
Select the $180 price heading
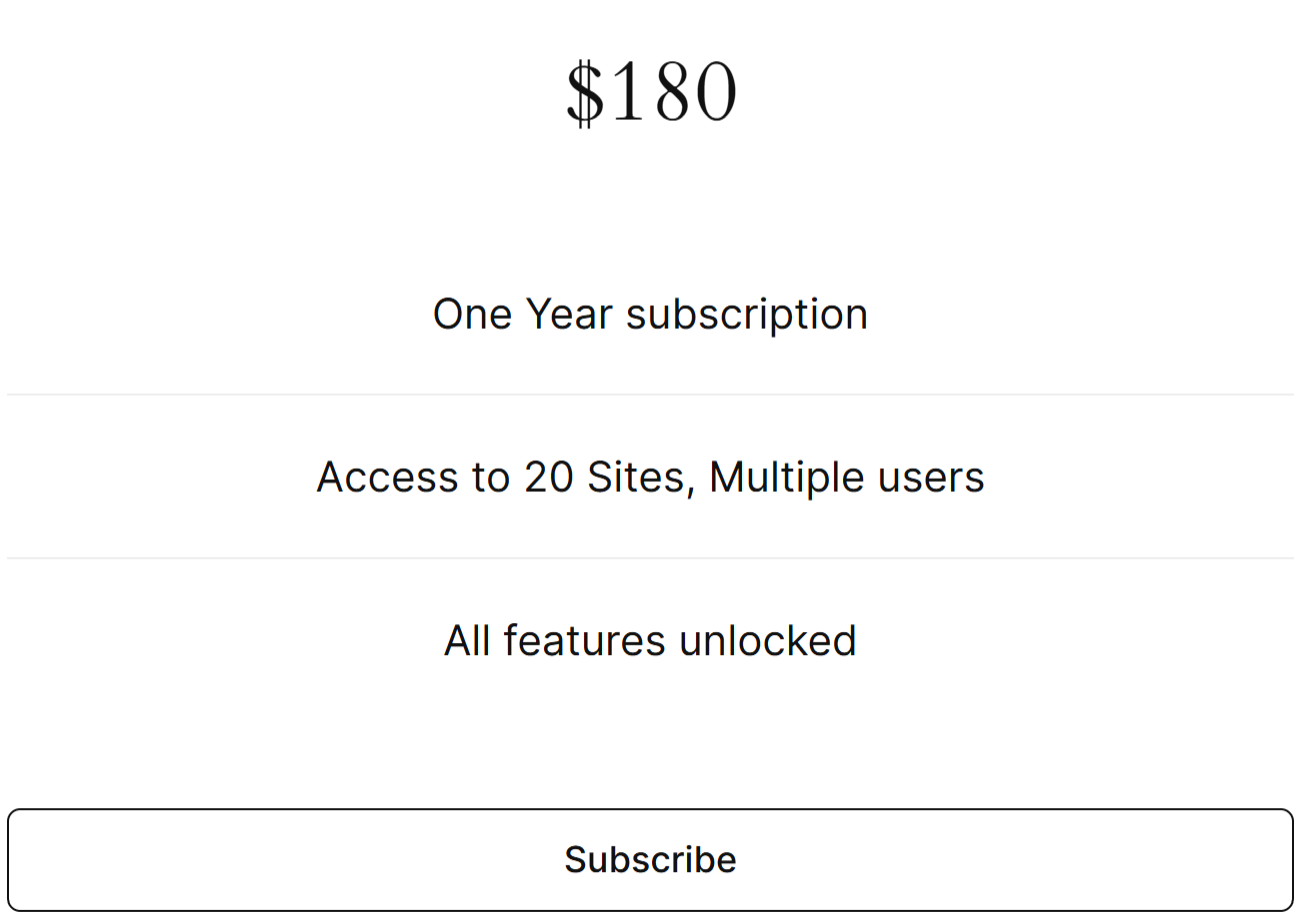(x=651, y=93)
